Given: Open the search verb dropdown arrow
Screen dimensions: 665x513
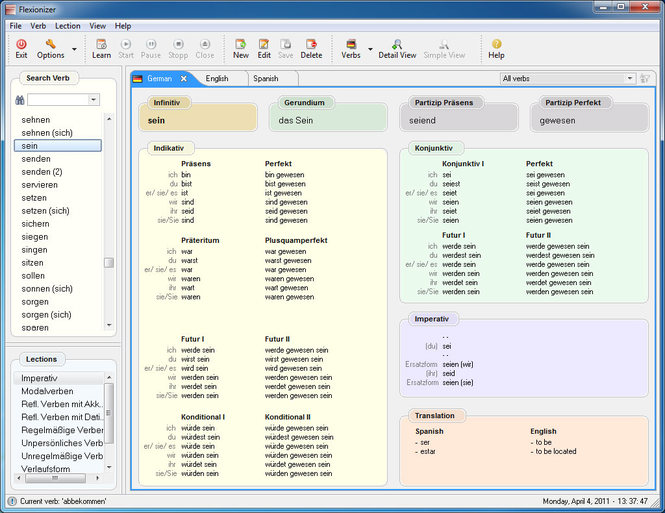Looking at the screenshot, I should [93, 100].
